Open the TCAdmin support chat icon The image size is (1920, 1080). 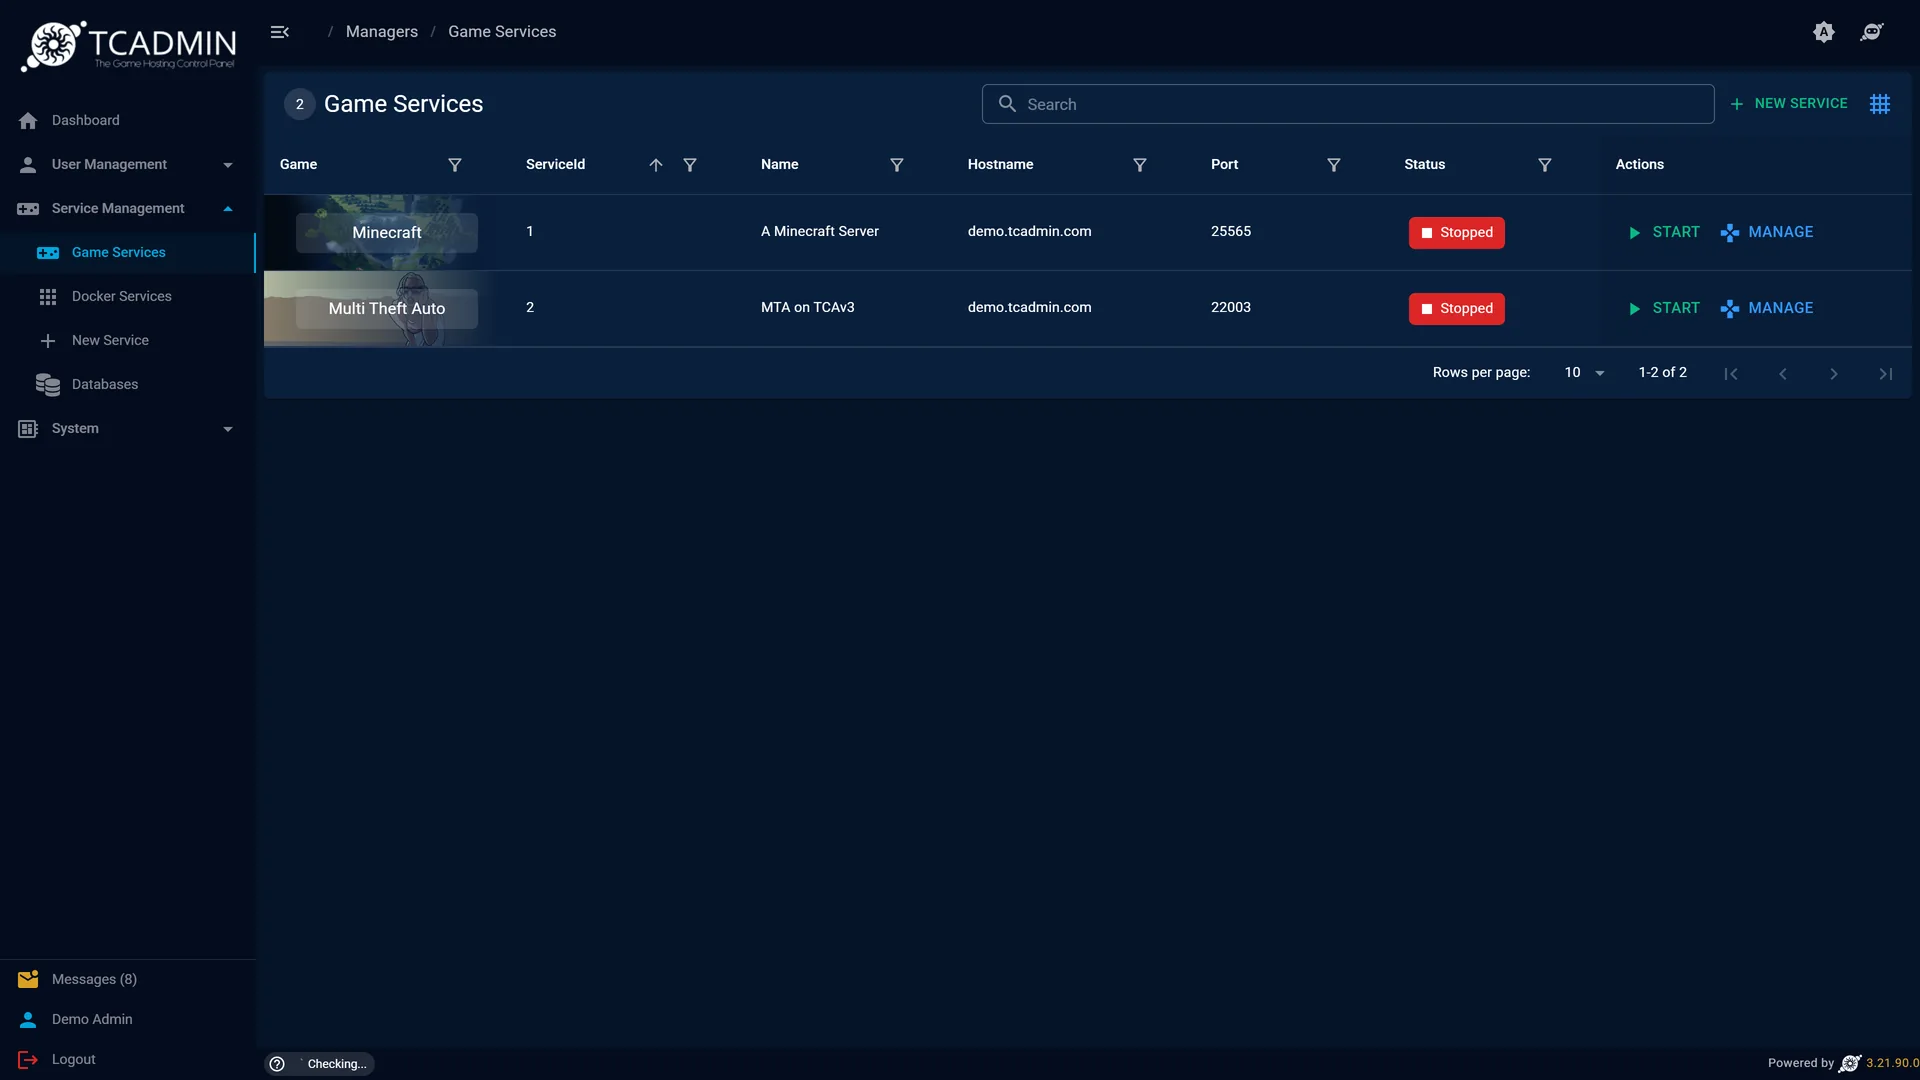pos(1872,32)
